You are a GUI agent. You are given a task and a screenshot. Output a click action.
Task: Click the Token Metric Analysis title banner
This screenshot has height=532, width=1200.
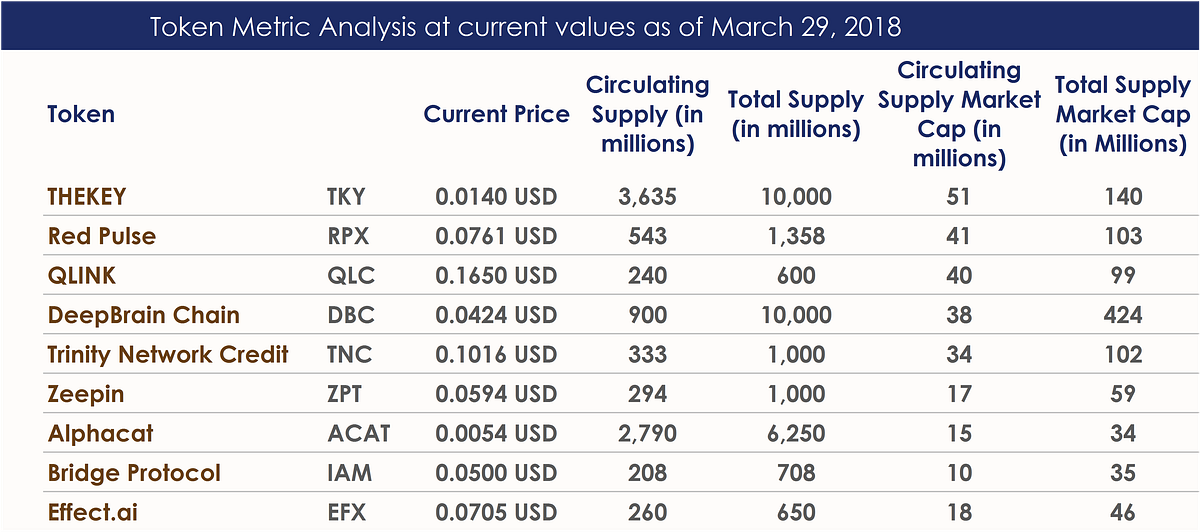[599, 26]
